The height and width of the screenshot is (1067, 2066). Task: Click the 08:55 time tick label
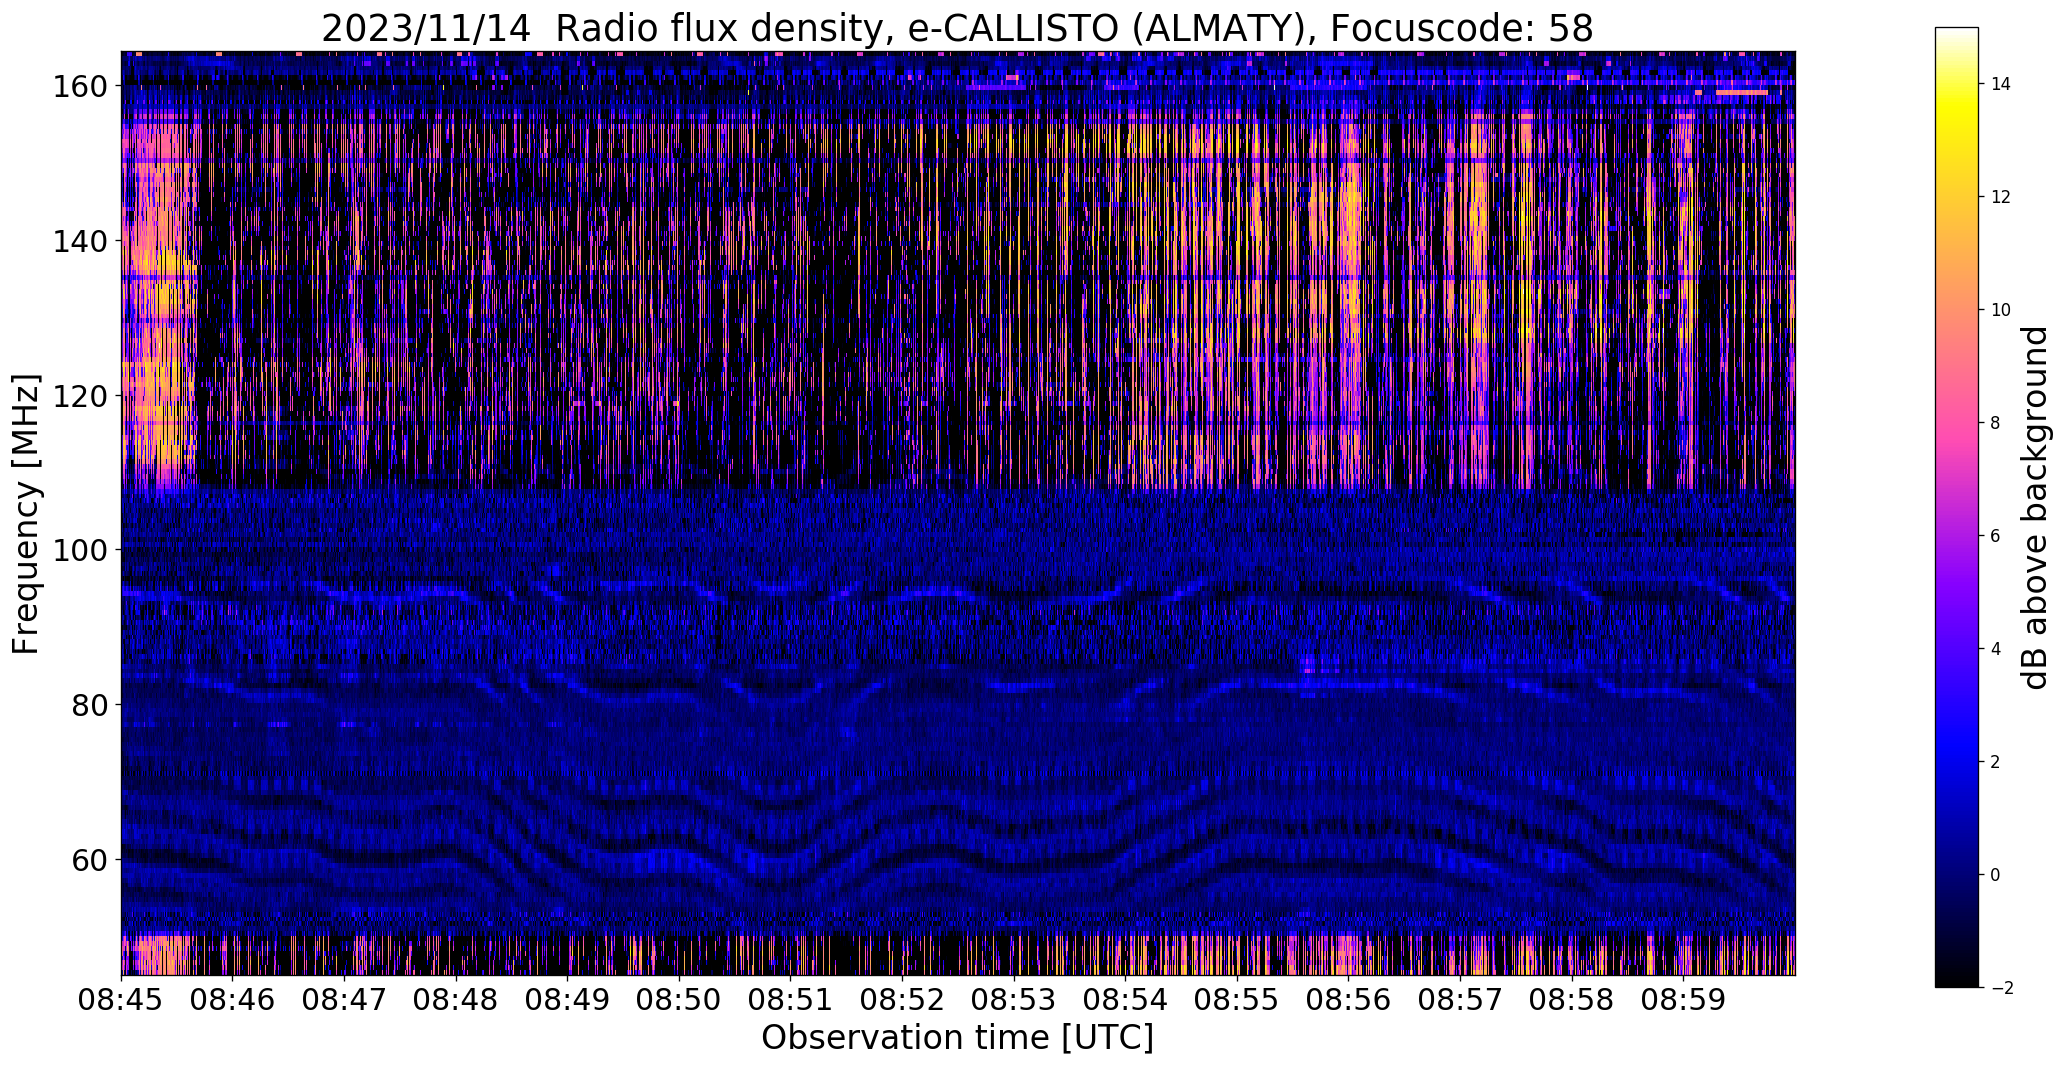coord(1238,999)
